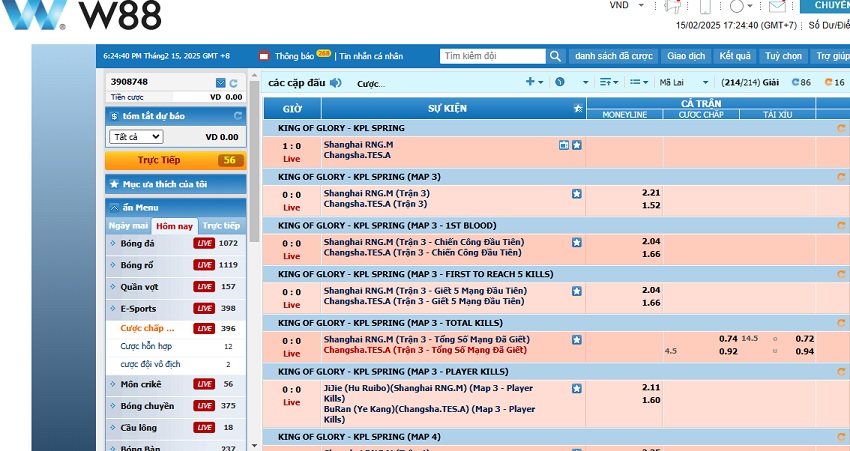Open the Kết quả menu
Image resolution: width=850 pixels, height=451 pixels.
[x=735, y=56]
